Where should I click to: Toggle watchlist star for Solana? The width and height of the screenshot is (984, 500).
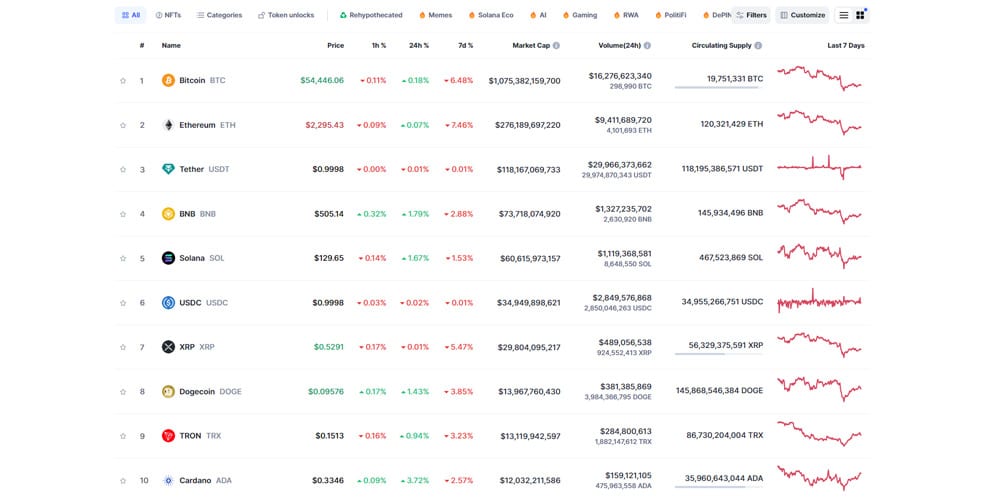pyautogui.click(x=123, y=258)
